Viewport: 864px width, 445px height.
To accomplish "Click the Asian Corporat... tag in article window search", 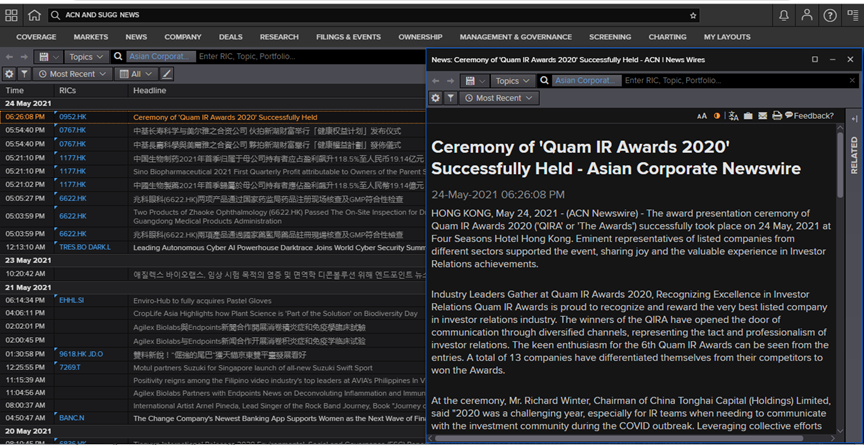I will (587, 80).
